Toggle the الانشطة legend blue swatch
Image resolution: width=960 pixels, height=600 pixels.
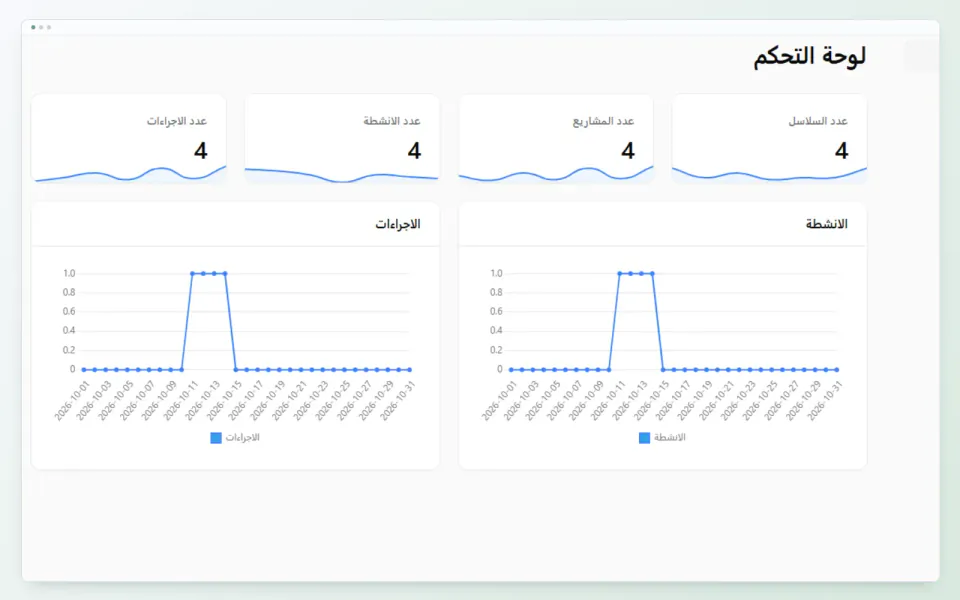pyautogui.click(x=644, y=438)
